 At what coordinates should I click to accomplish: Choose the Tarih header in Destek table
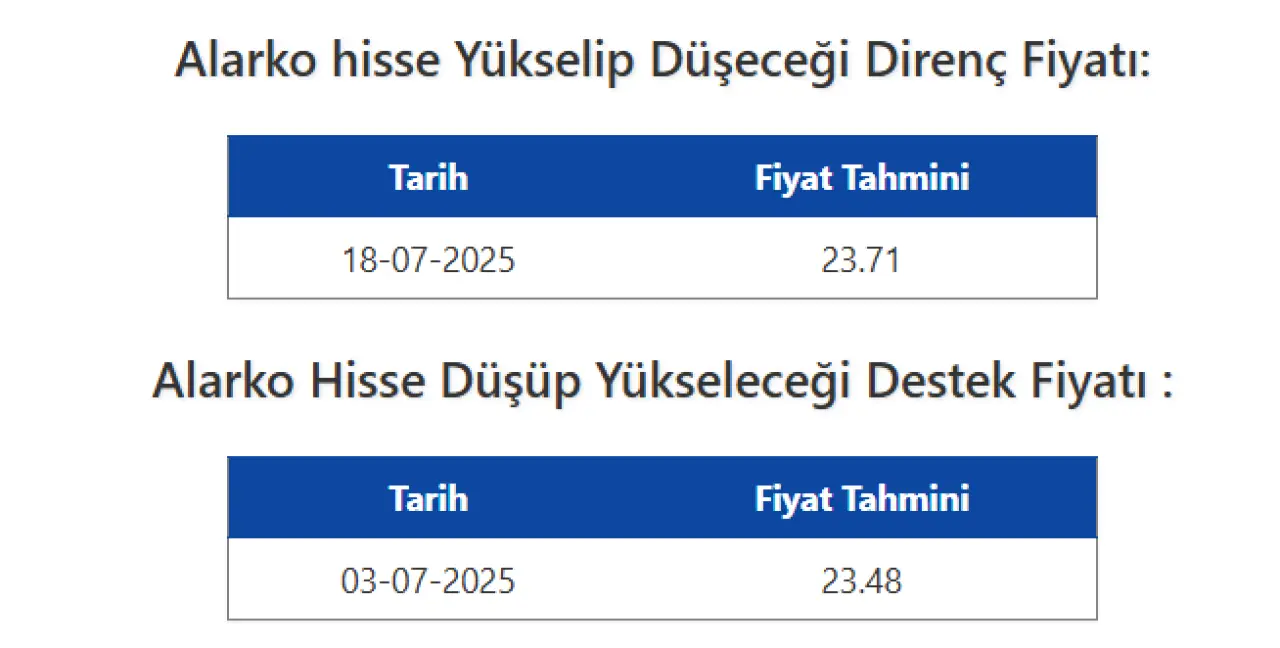pos(428,498)
